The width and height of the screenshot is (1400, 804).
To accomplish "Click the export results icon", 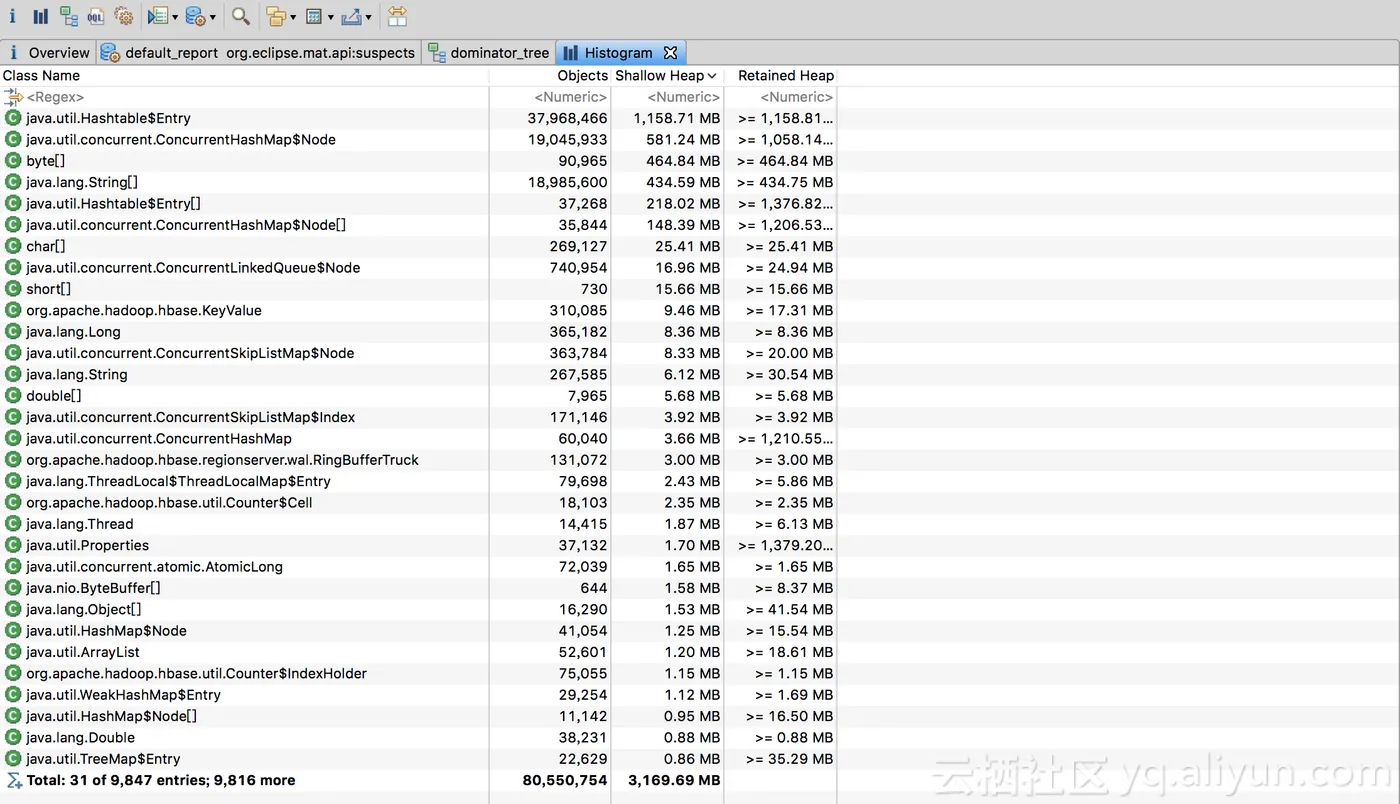I will [351, 16].
